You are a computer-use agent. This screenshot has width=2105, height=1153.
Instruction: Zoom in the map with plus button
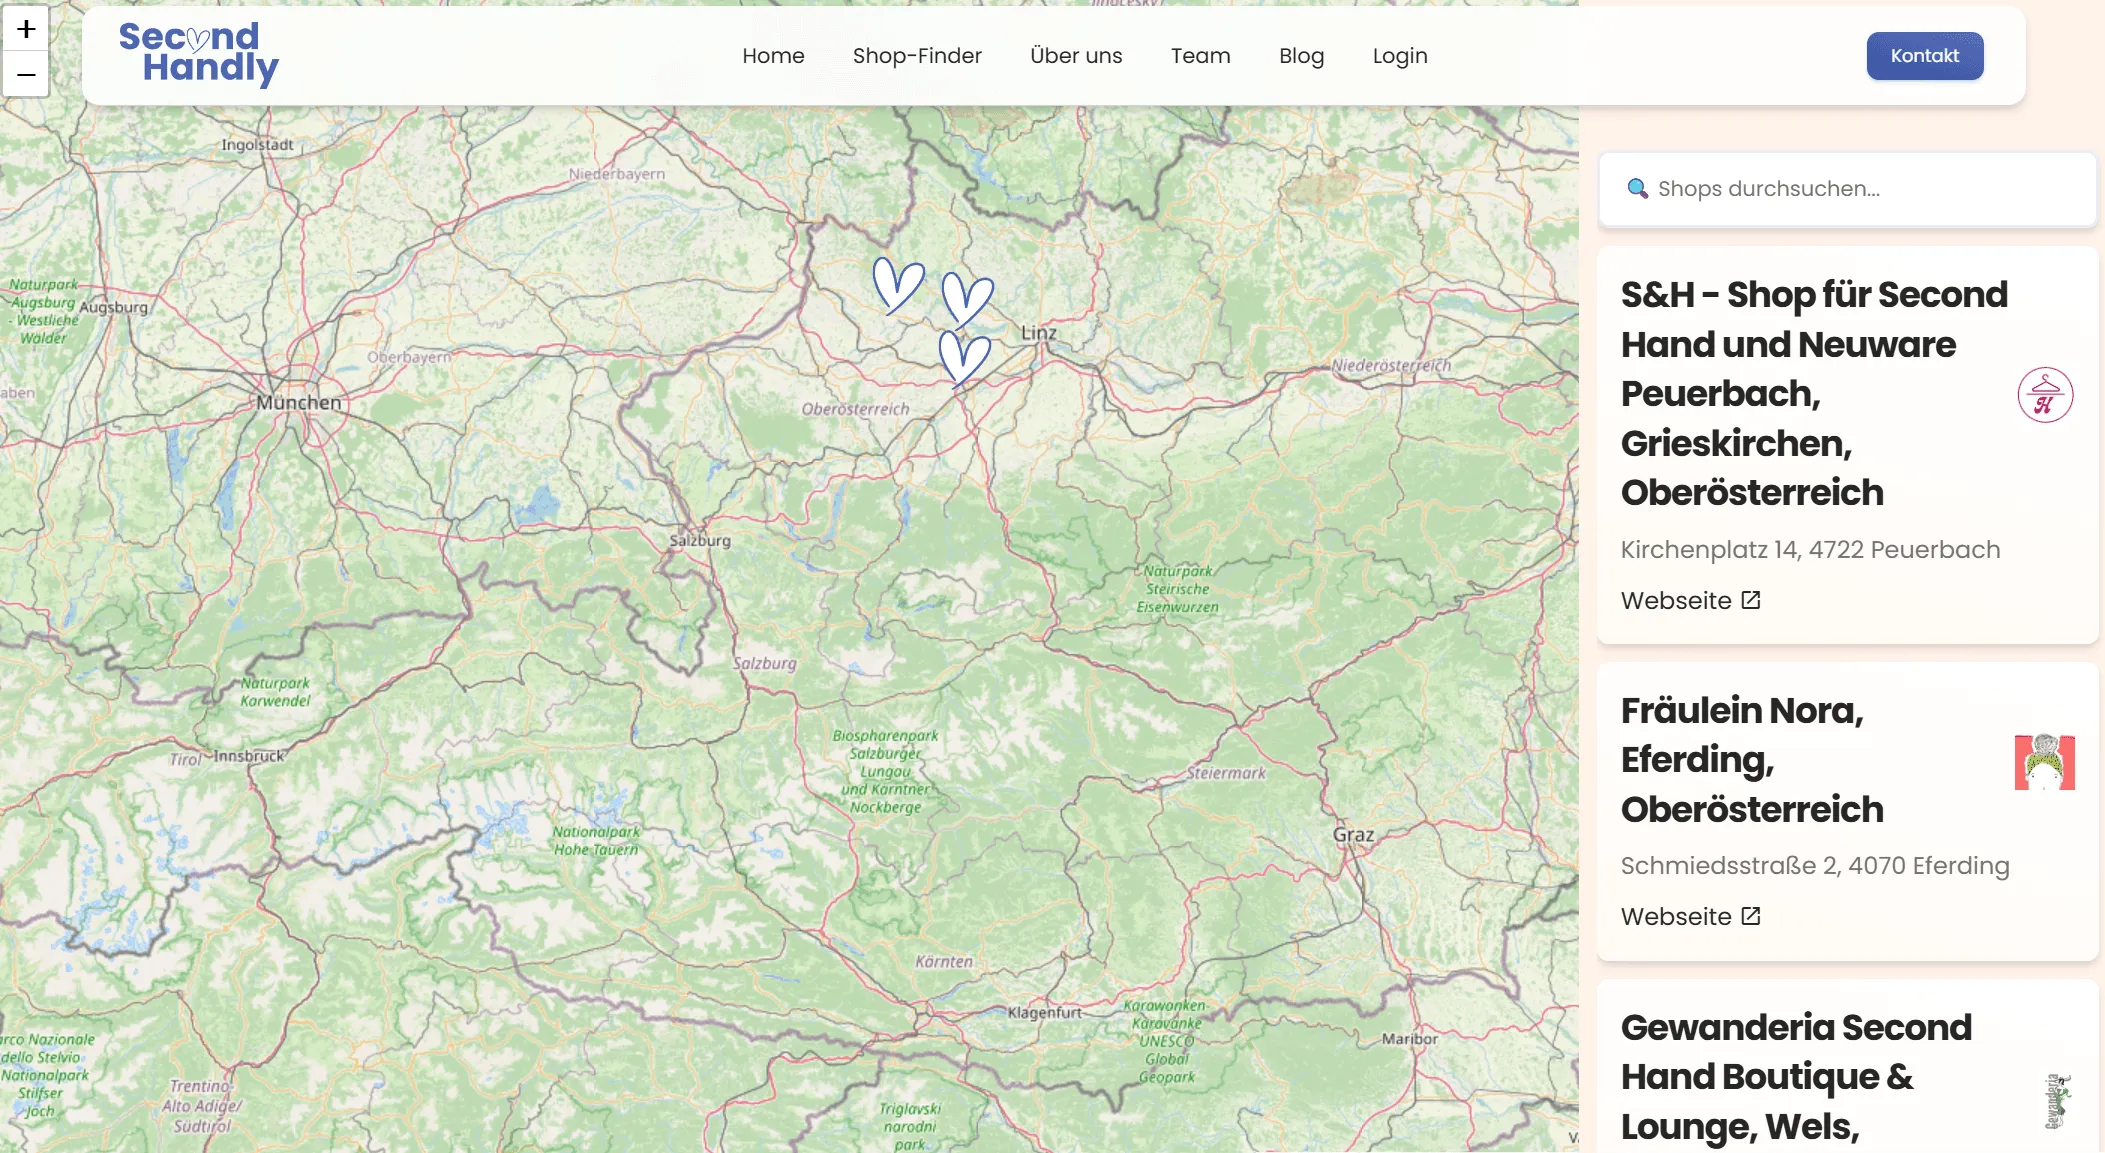click(x=26, y=28)
